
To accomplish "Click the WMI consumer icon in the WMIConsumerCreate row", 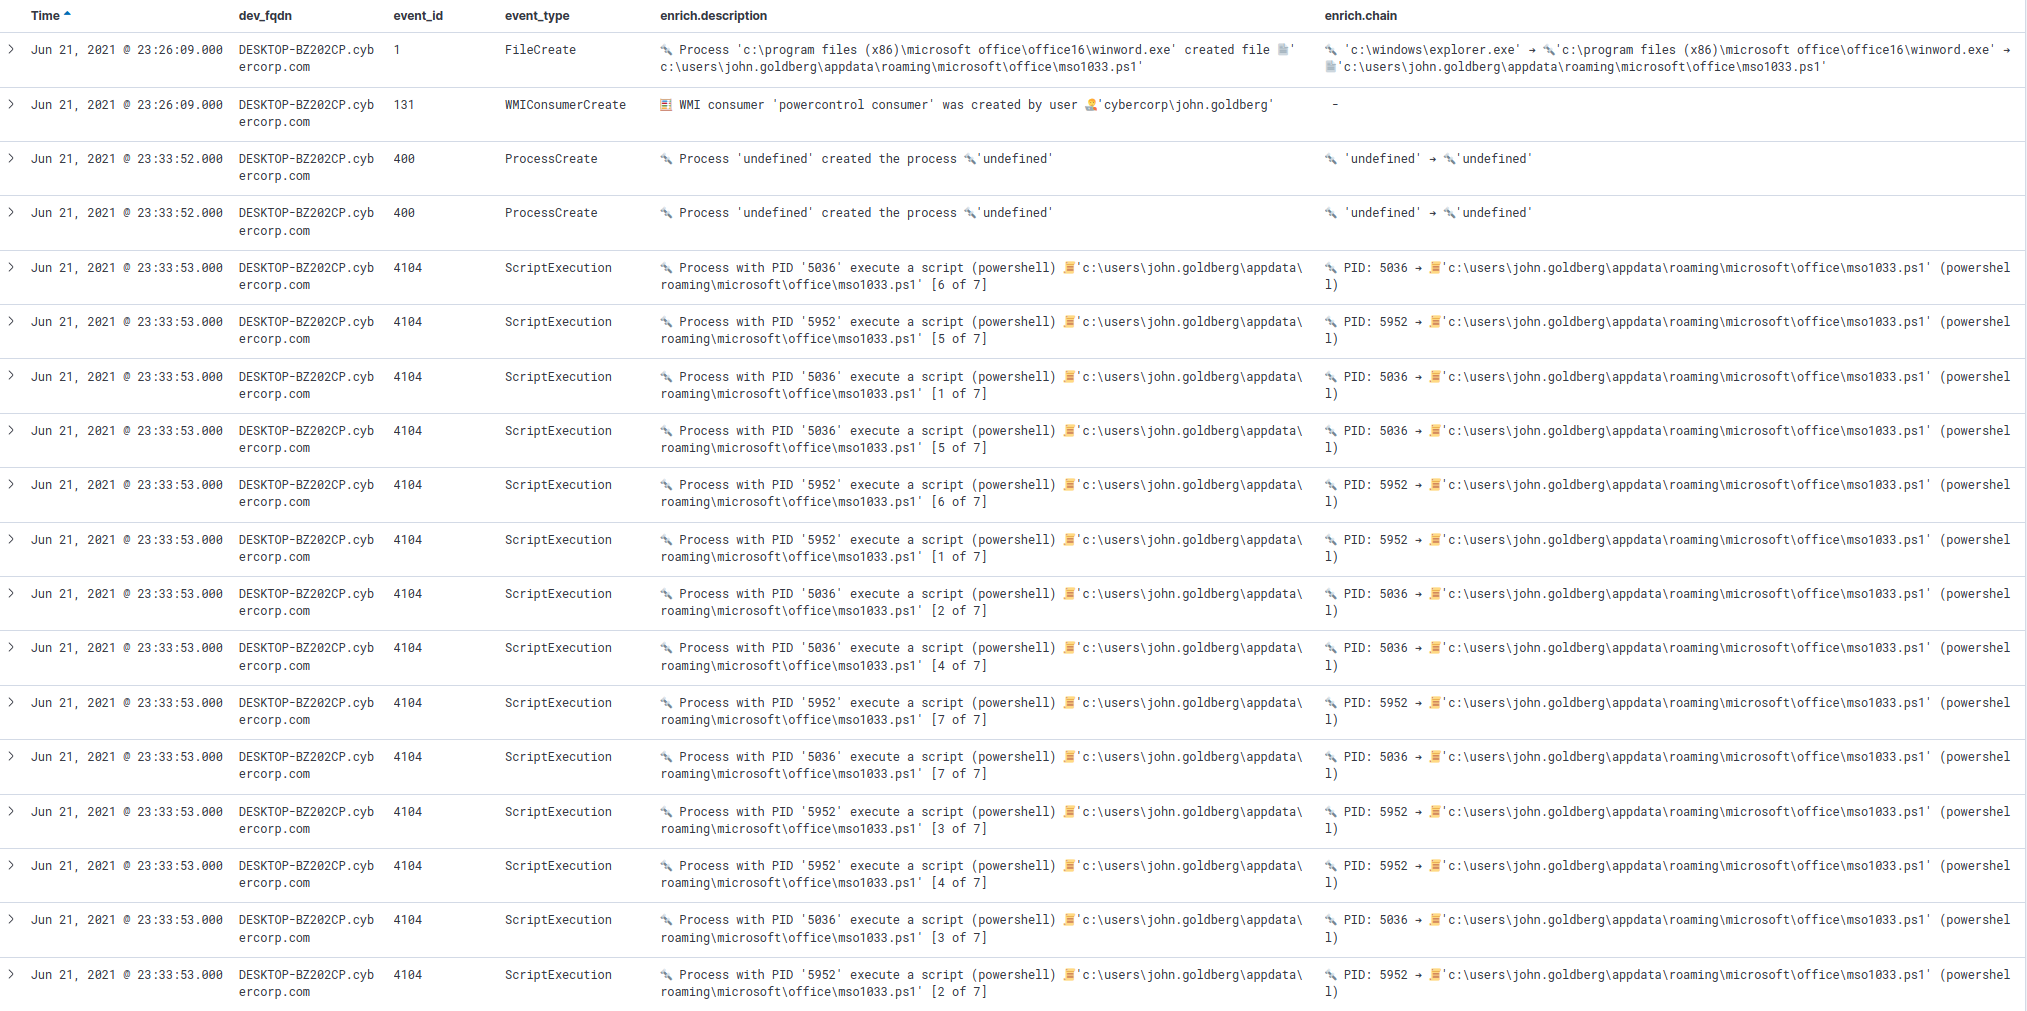I will pos(666,105).
